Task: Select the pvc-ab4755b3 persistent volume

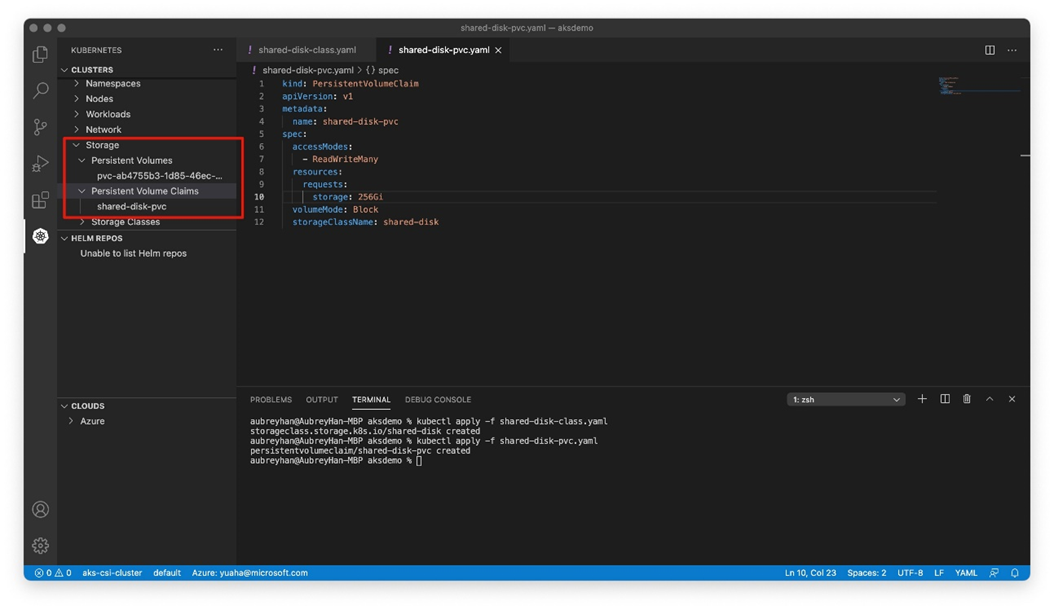Action: (x=159, y=176)
